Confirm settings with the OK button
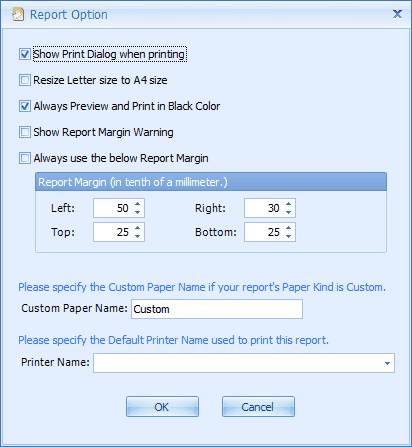This screenshot has height=447, width=412. point(162,407)
